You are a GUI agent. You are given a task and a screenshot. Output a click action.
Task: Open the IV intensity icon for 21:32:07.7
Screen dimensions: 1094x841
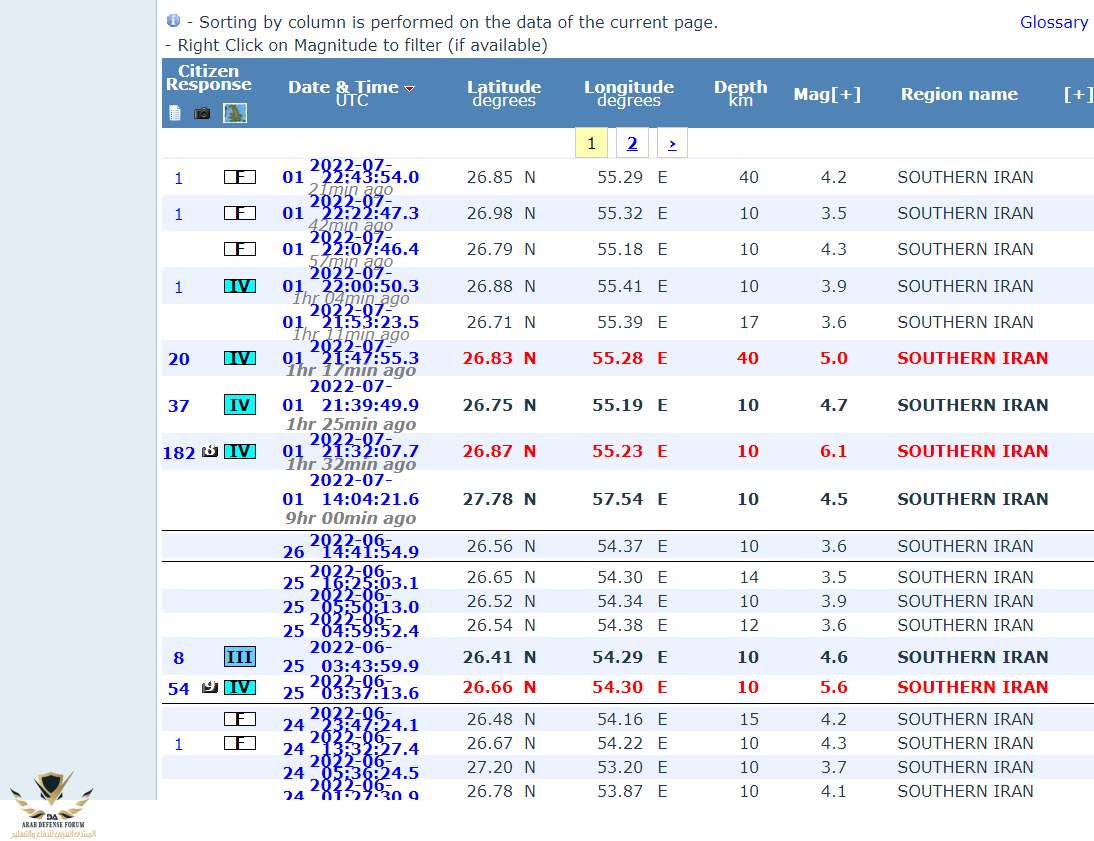[x=239, y=452]
